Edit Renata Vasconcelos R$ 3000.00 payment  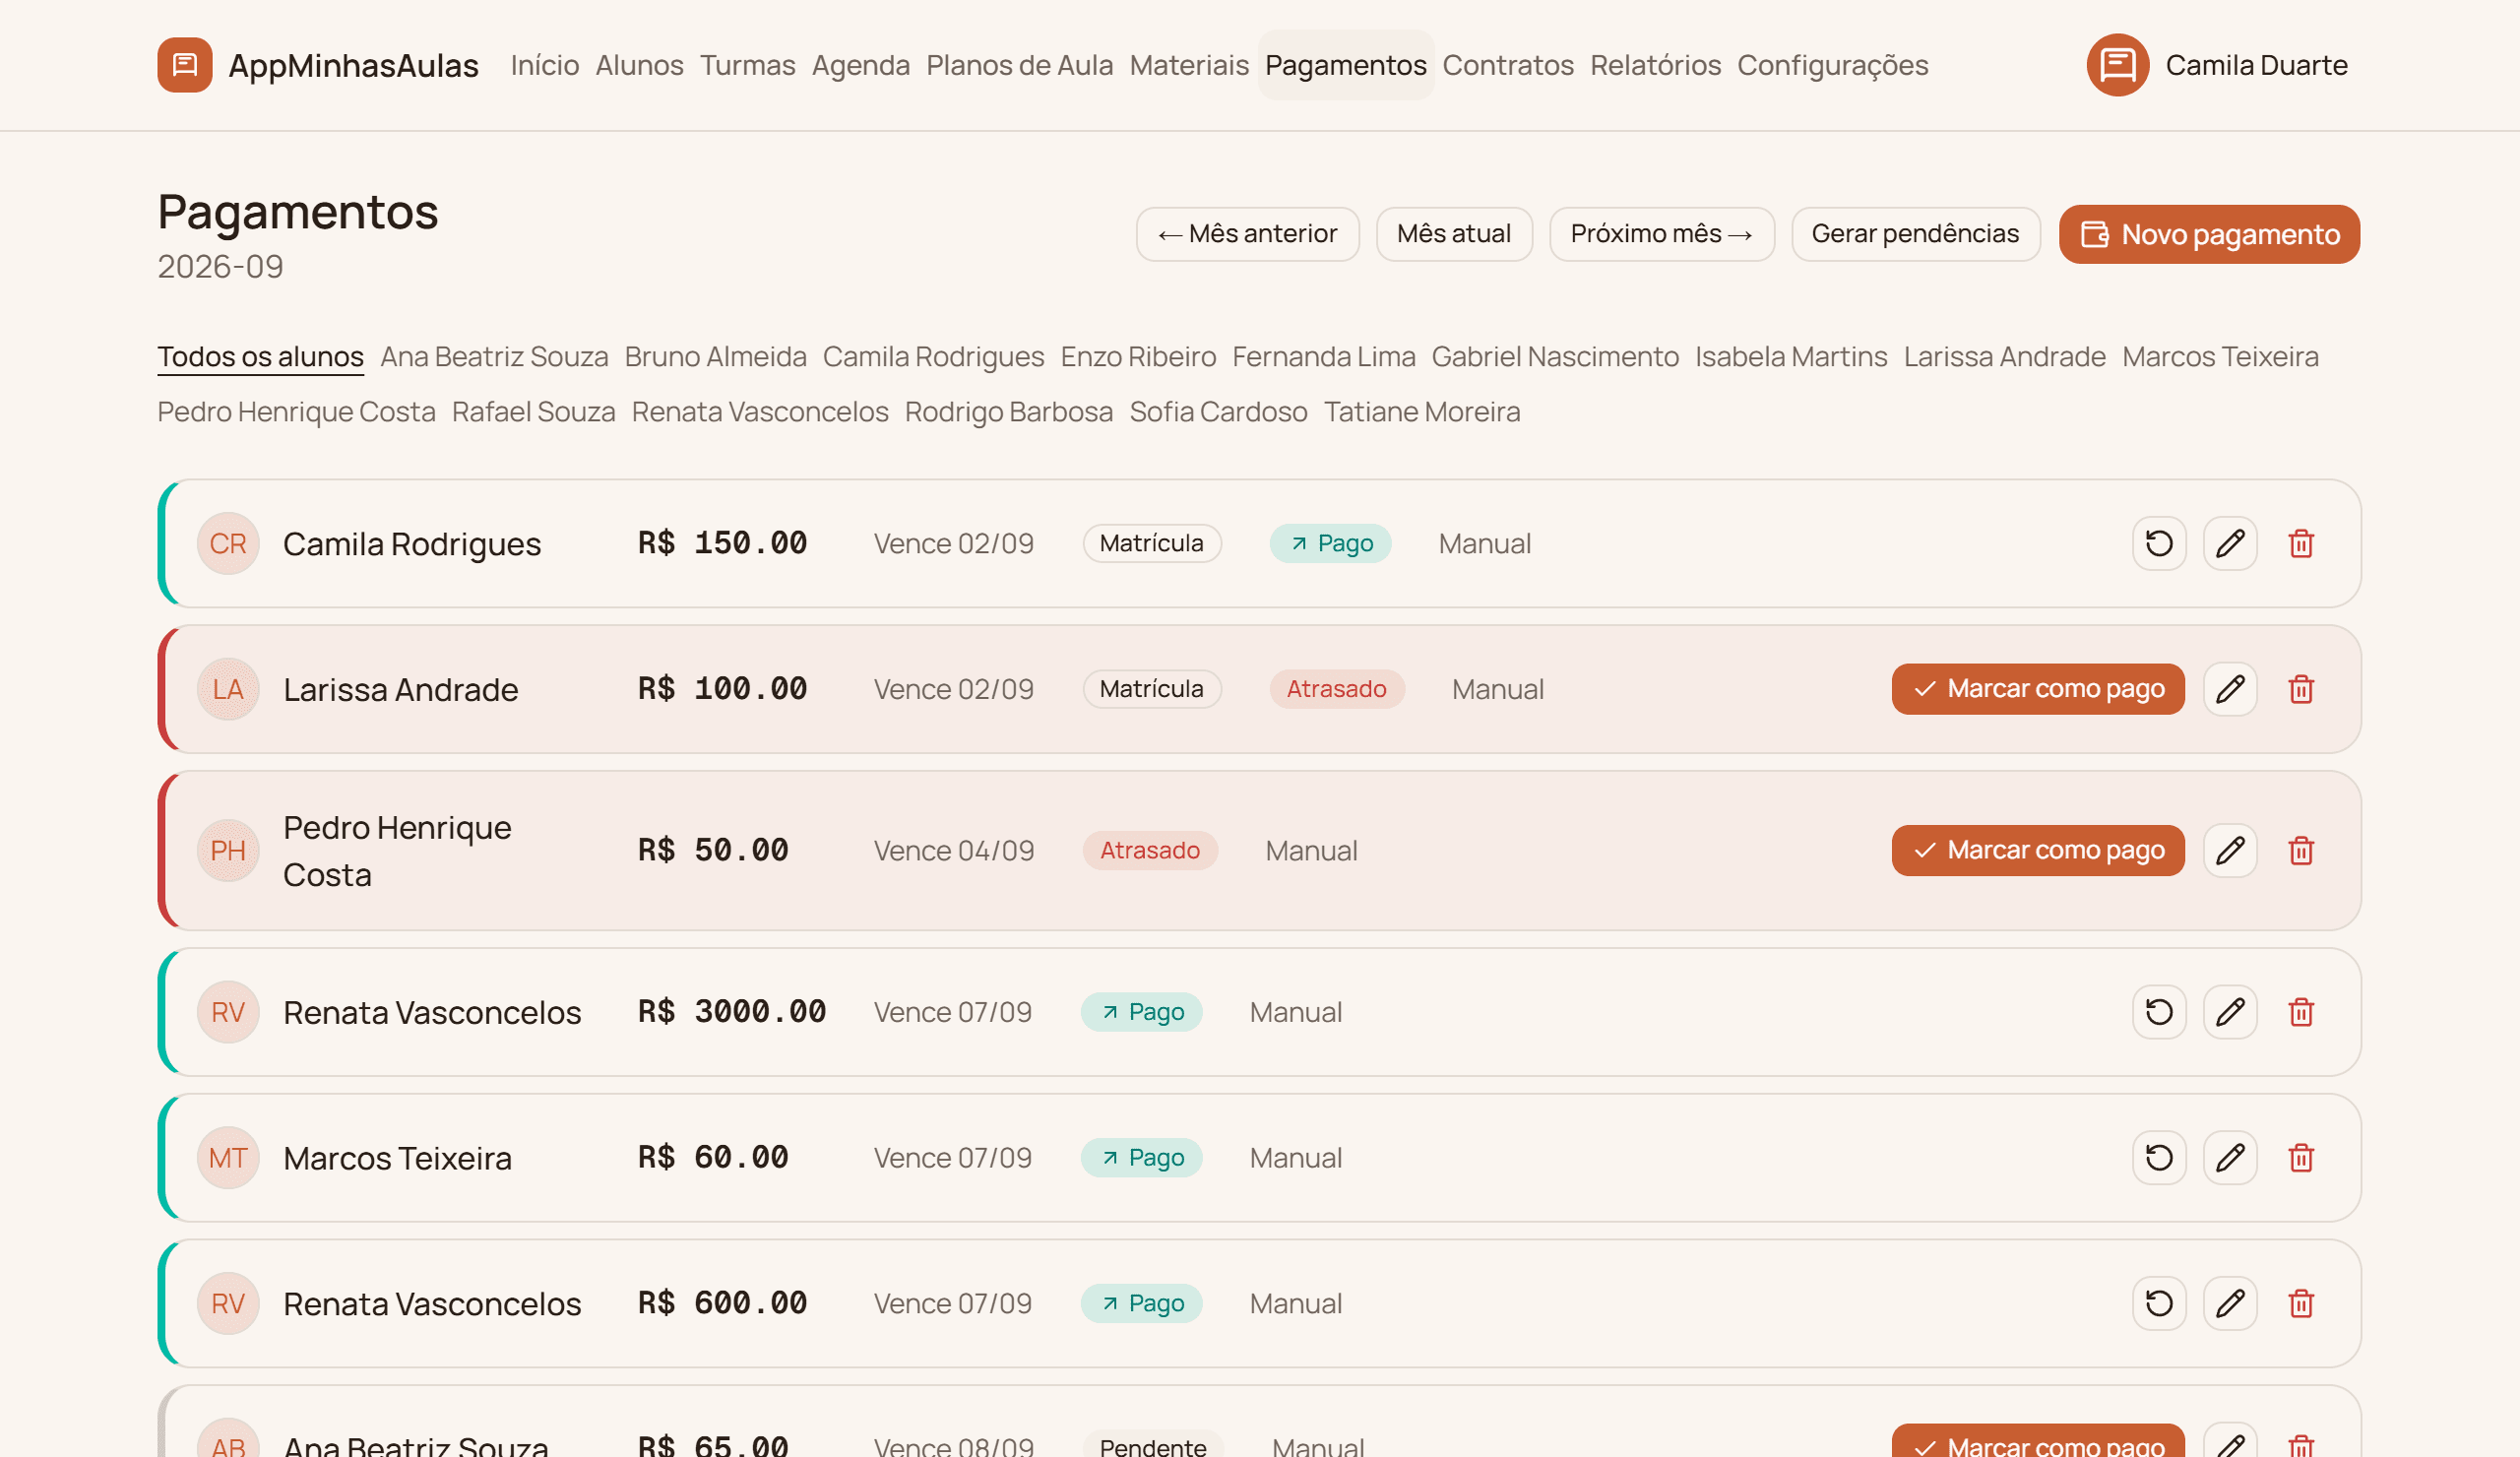(2230, 1012)
